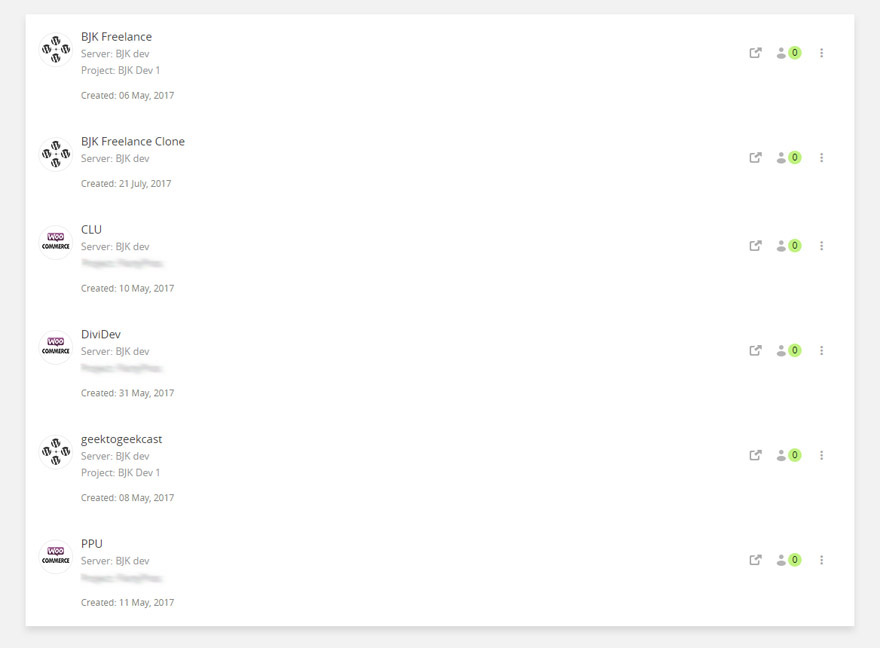Image resolution: width=880 pixels, height=648 pixels.
Task: Expand three-dot menu for BJK Freelance
Action: click(x=821, y=53)
